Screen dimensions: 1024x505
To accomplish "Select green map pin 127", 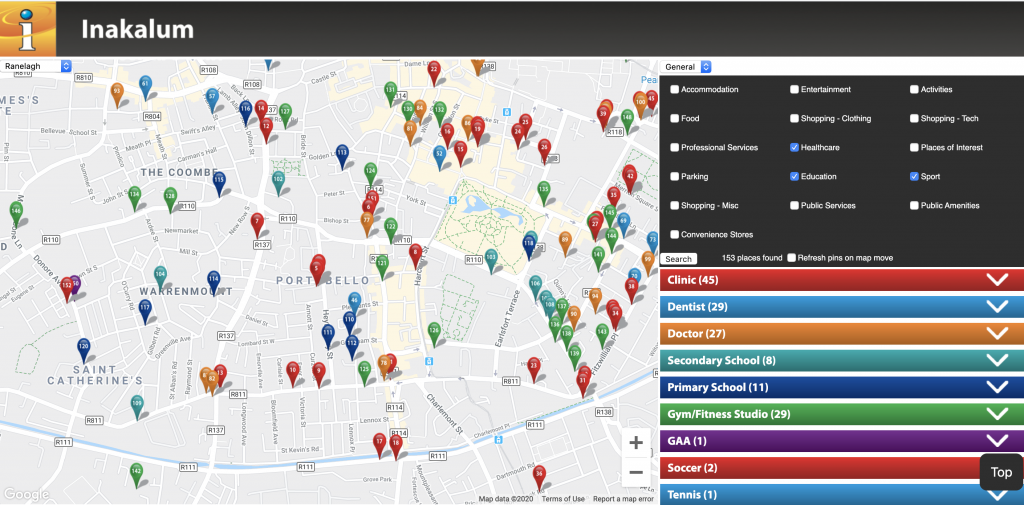I will (285, 116).
